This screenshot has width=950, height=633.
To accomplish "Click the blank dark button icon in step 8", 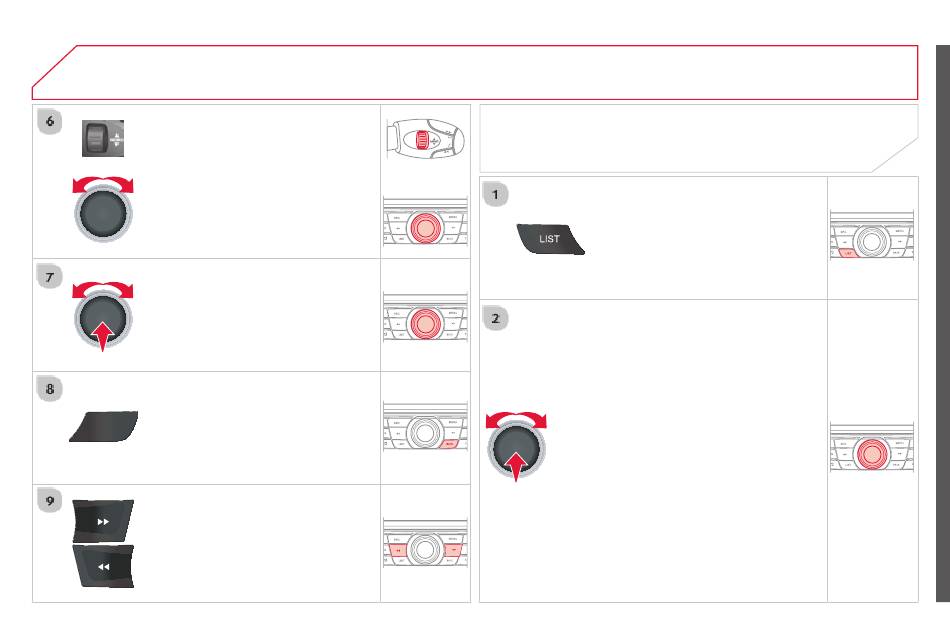I will (104, 426).
